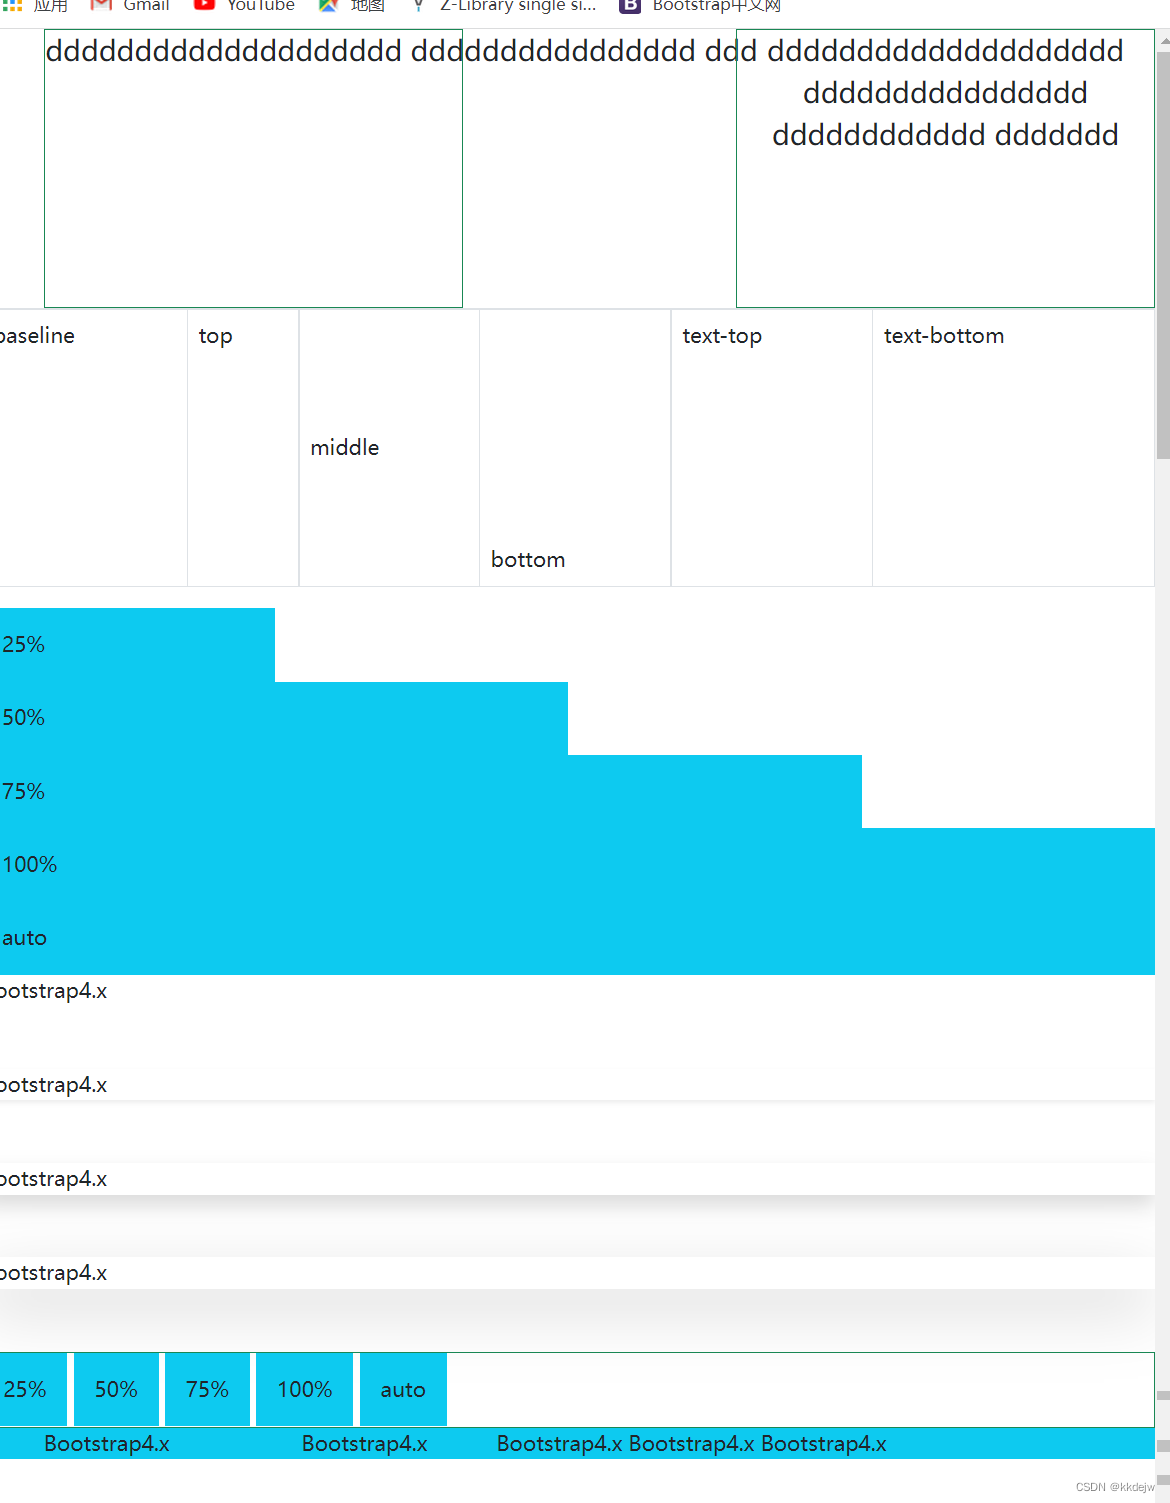Click the 'top' table cell text
1170x1503 pixels.
[215, 336]
